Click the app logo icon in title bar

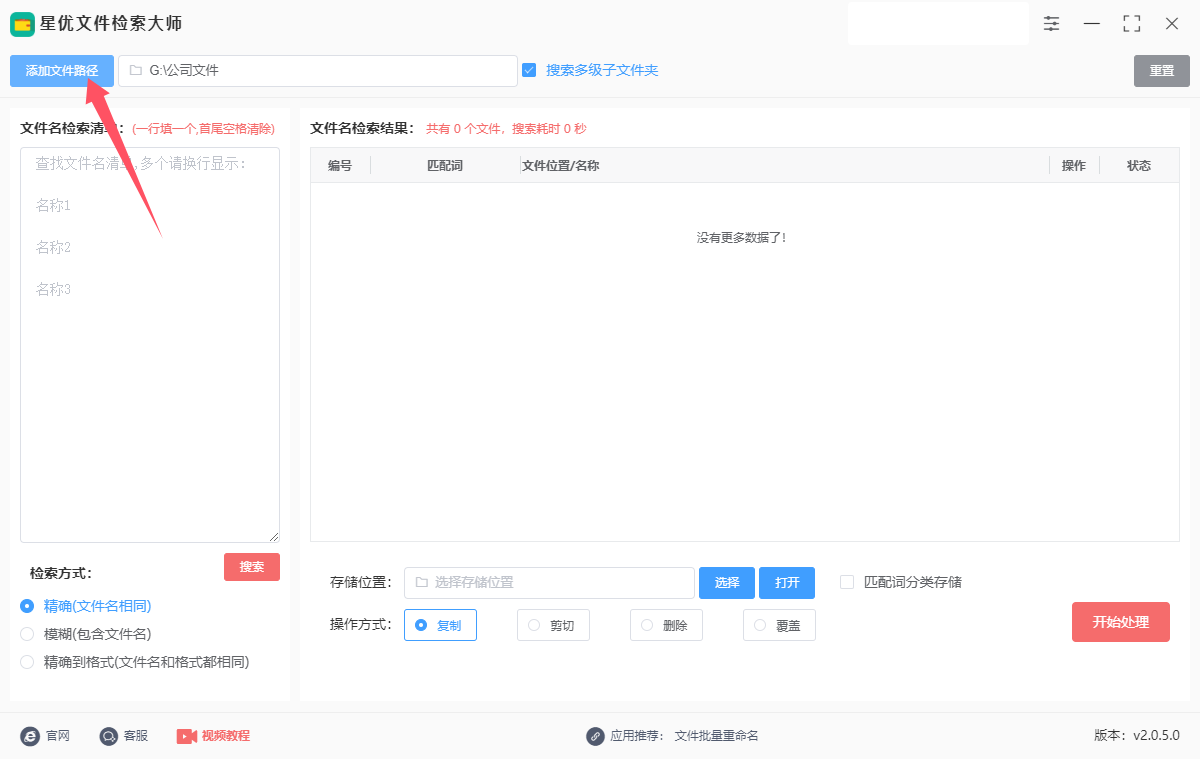22,23
